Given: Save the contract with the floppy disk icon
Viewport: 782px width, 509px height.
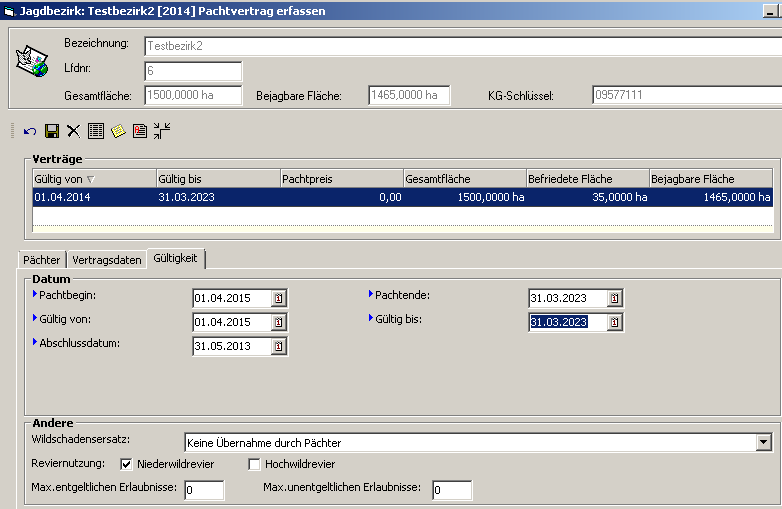Looking at the screenshot, I should (52, 131).
